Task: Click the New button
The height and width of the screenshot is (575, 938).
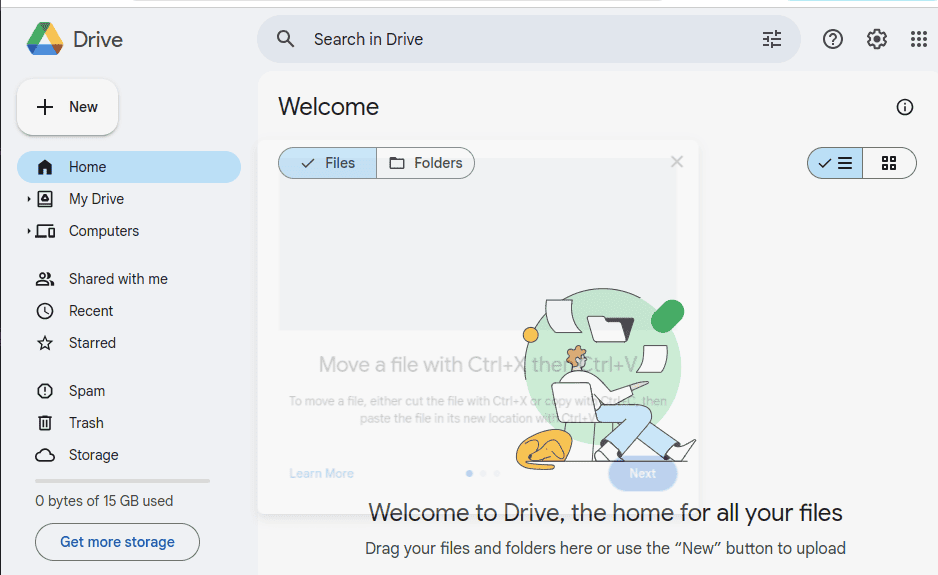Action: click(x=68, y=107)
